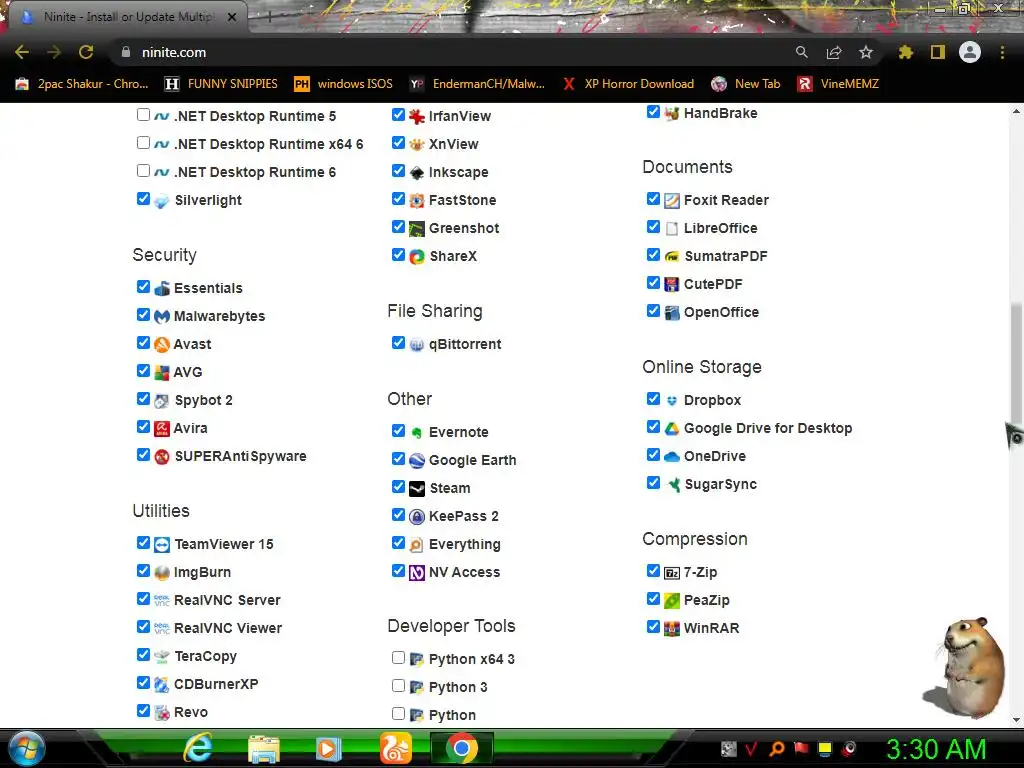The width and height of the screenshot is (1024, 768).
Task: Click the AVG icon
Action: [x=162, y=373]
